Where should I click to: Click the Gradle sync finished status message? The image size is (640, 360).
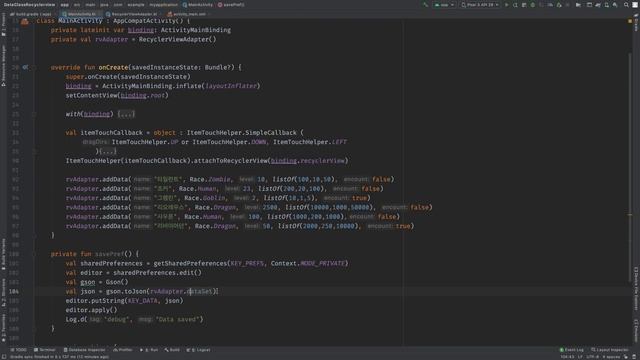(59, 357)
